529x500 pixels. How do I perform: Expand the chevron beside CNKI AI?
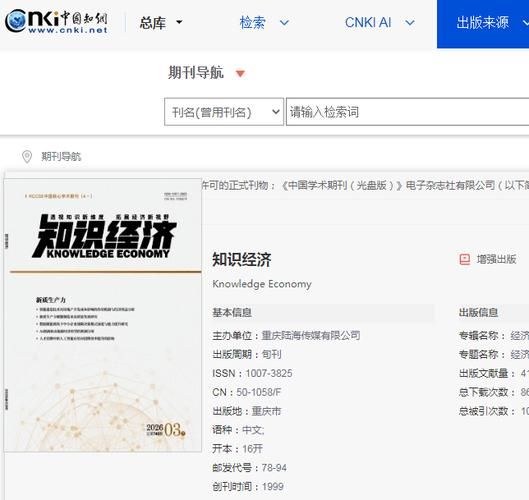(410, 23)
